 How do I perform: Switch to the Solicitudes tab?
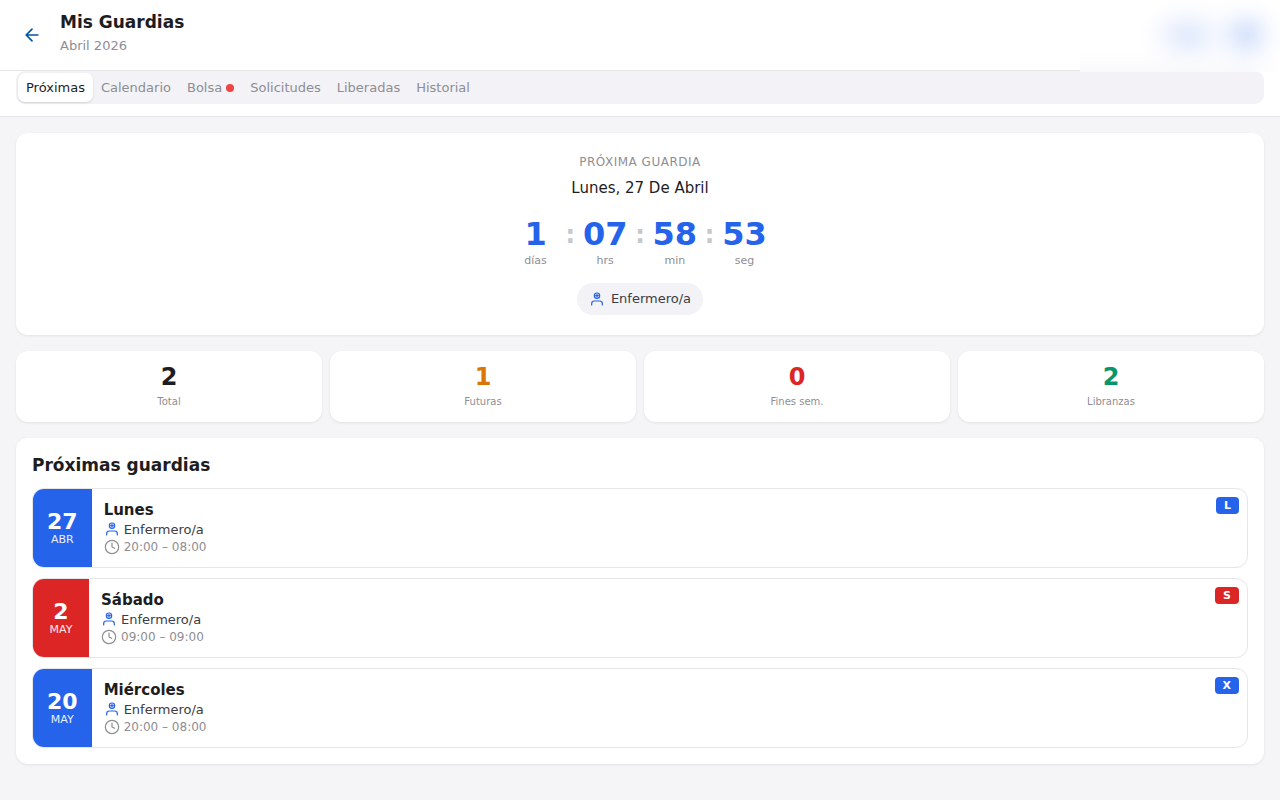point(285,88)
